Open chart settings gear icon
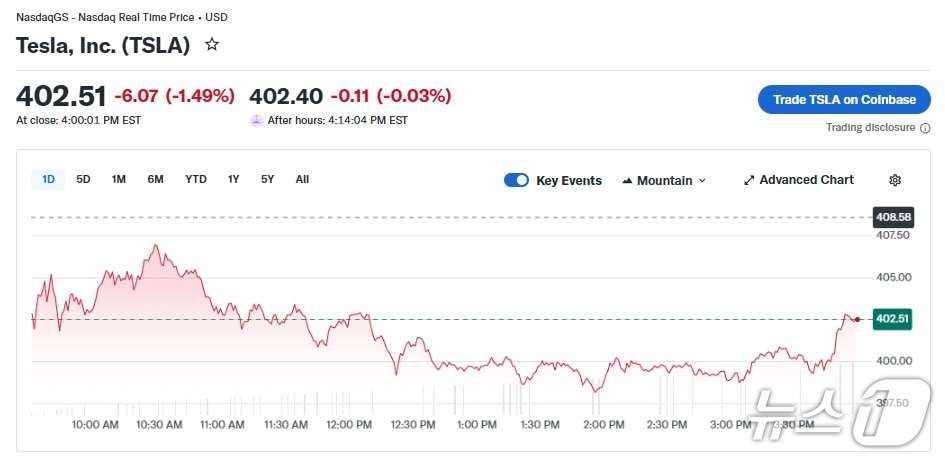The height and width of the screenshot is (460, 945). [x=895, y=180]
